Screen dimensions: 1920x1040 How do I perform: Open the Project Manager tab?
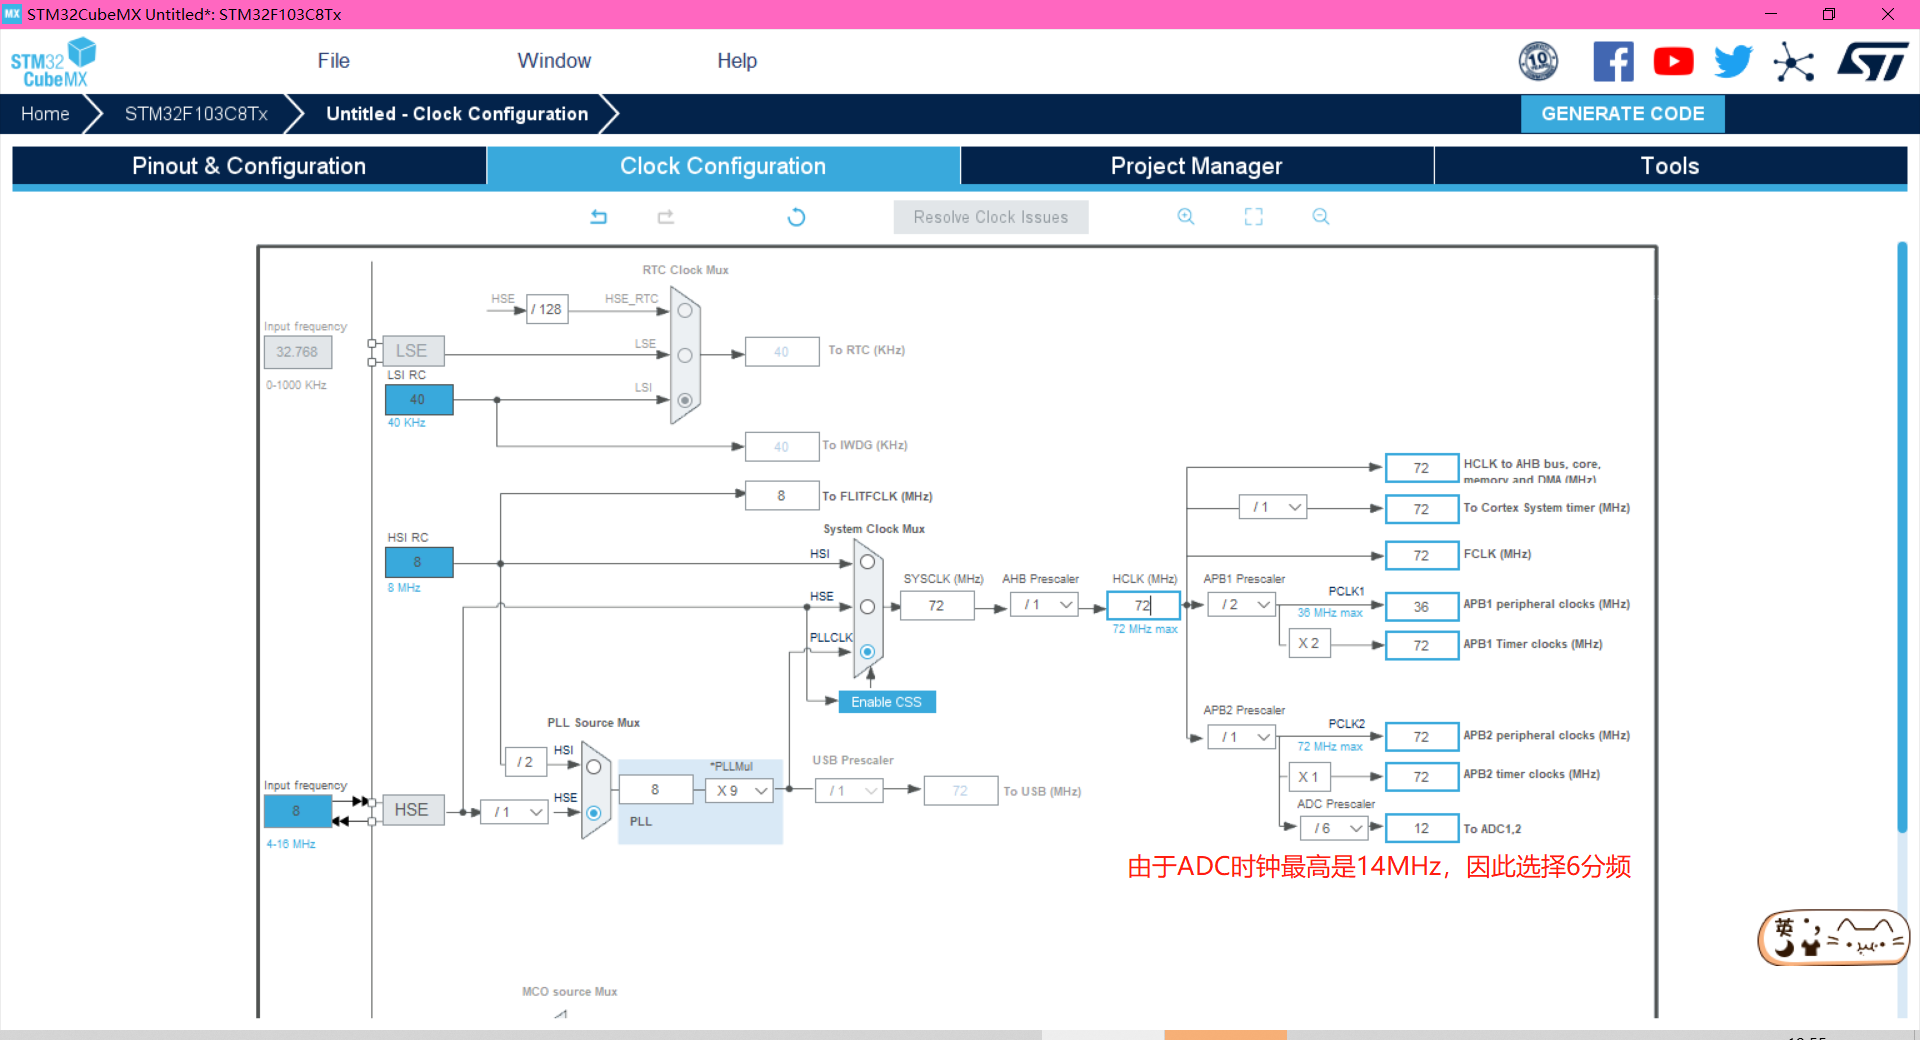pyautogui.click(x=1196, y=166)
